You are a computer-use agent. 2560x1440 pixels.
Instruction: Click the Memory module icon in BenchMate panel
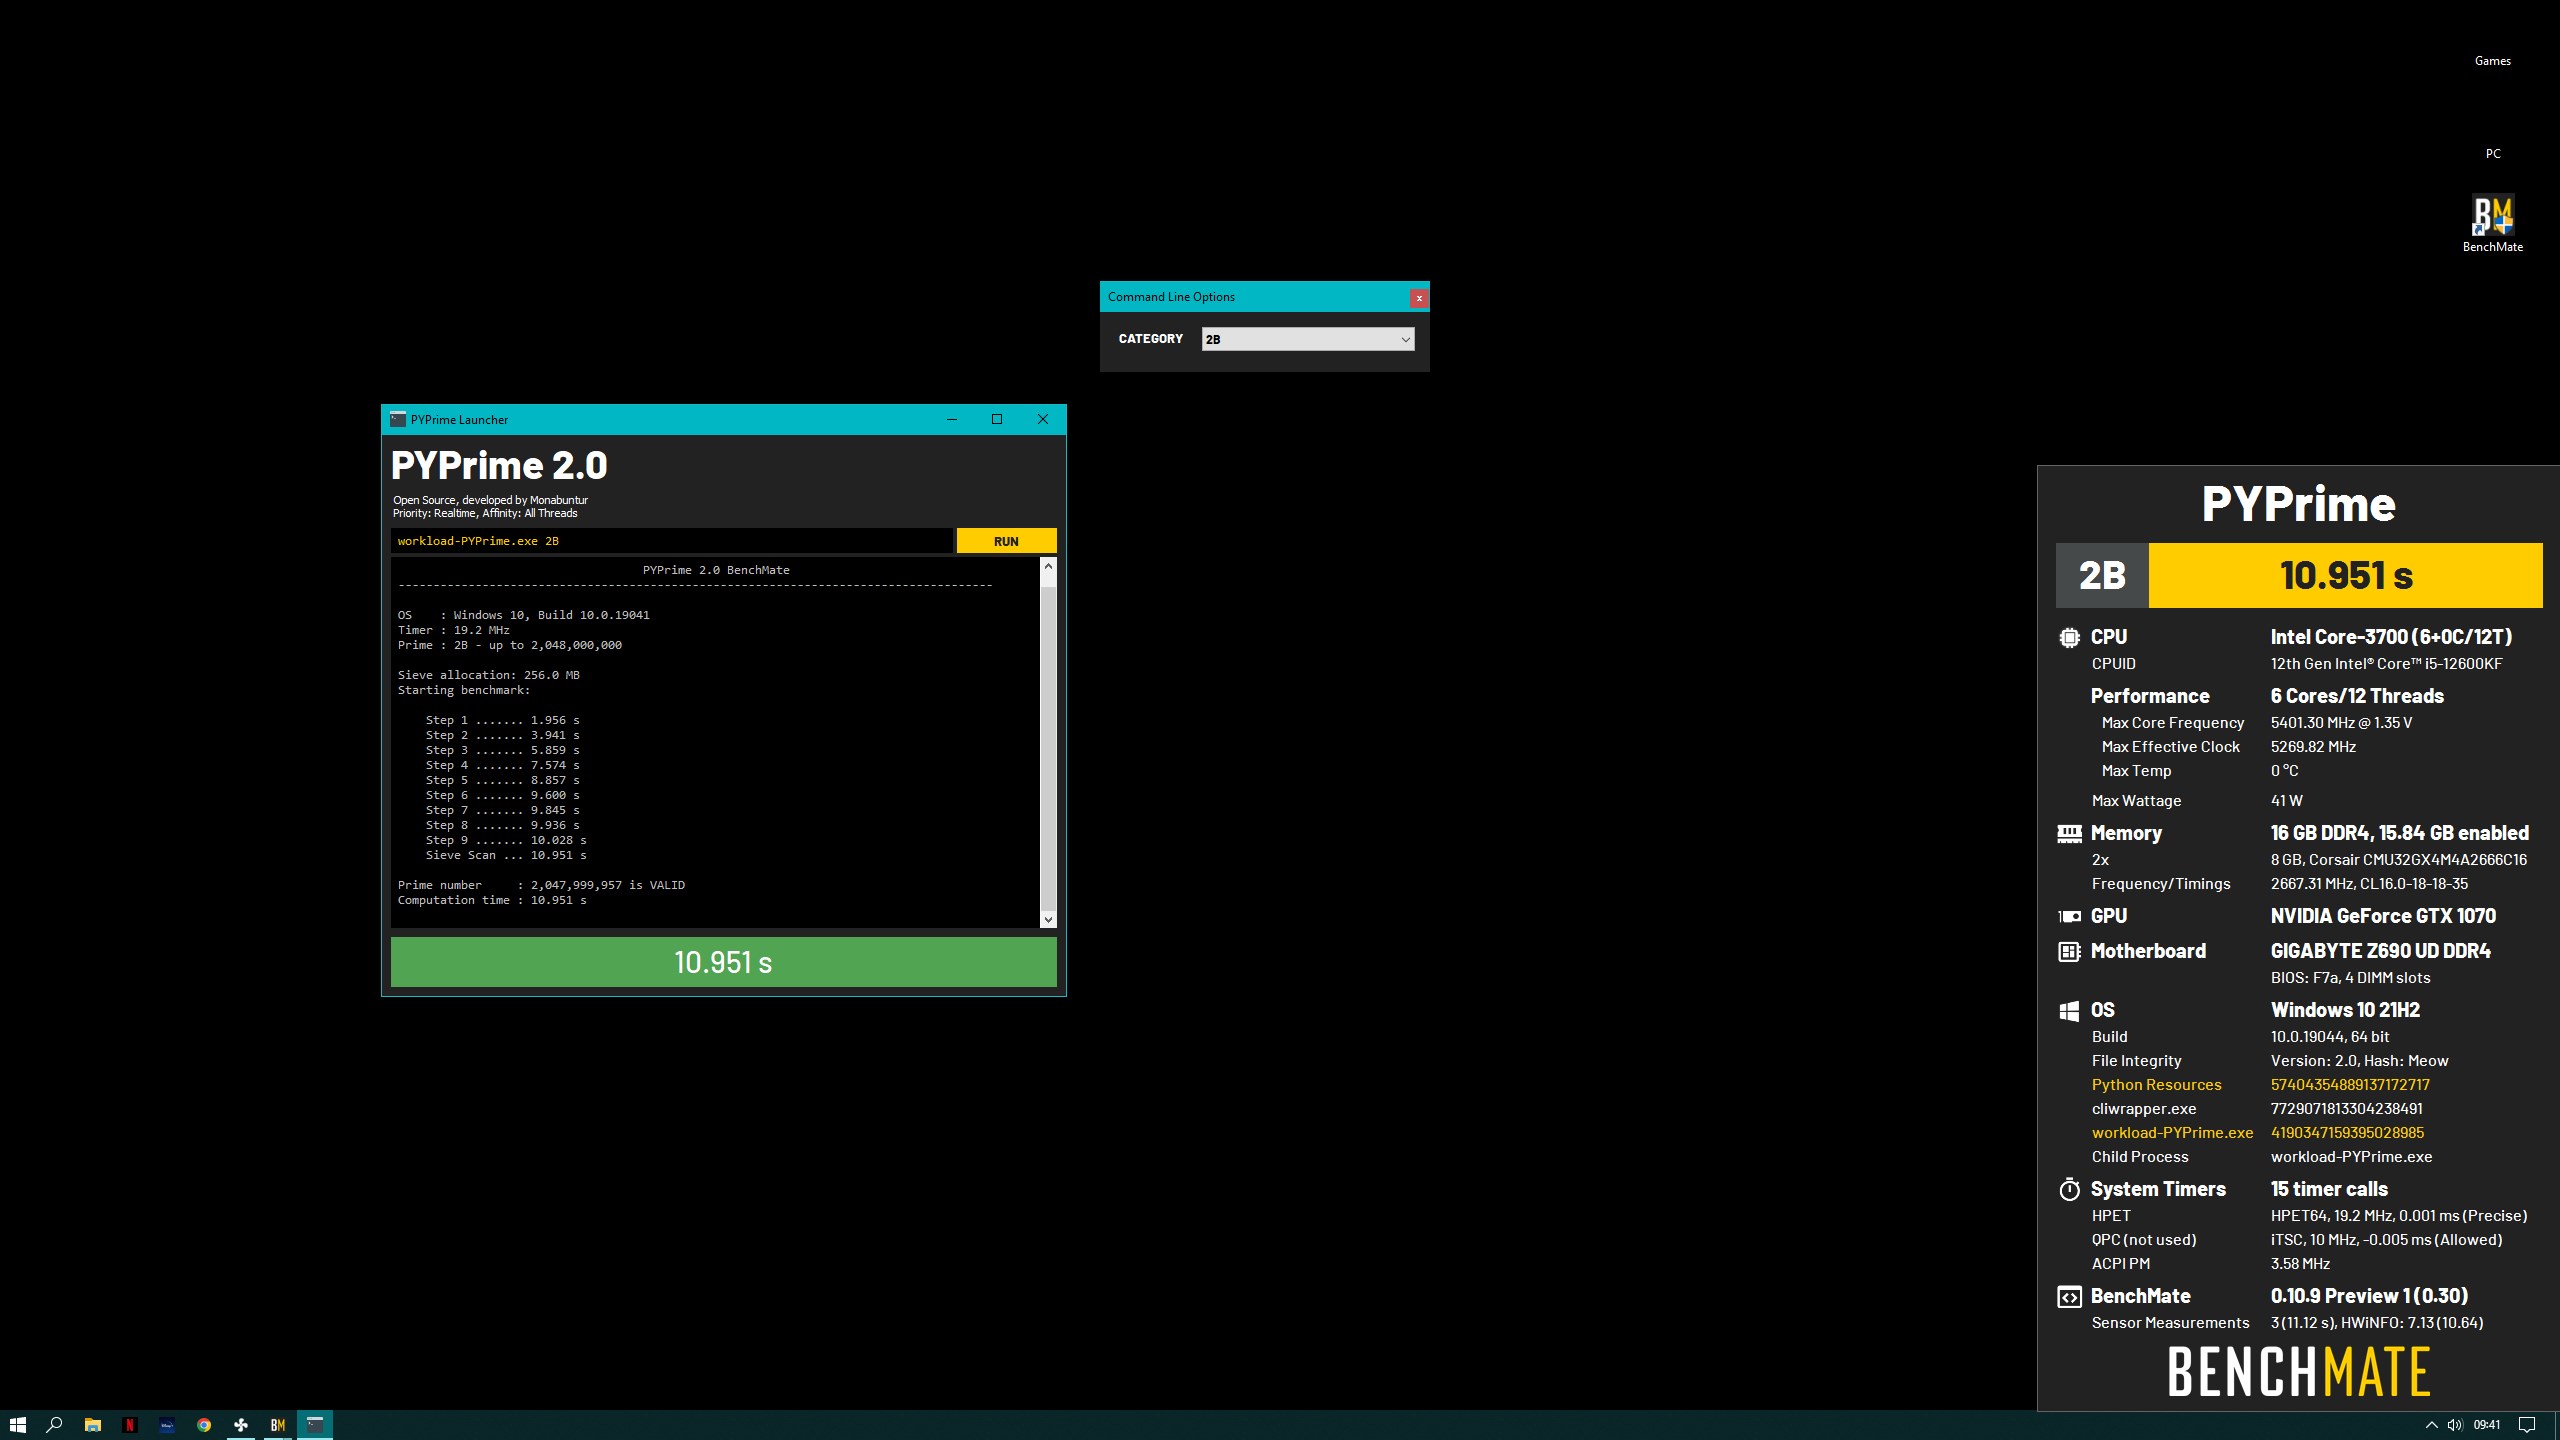pyautogui.click(x=2069, y=833)
